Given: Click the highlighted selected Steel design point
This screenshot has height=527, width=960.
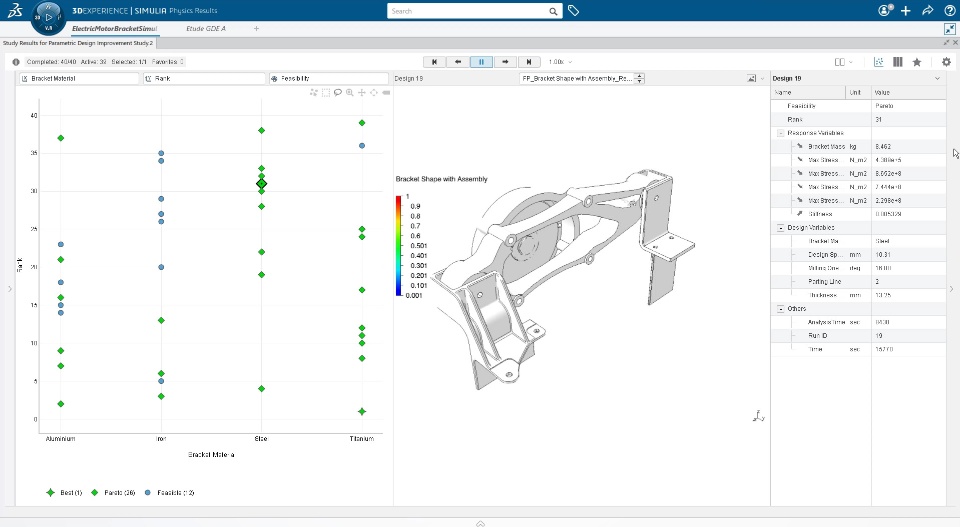Looking at the screenshot, I should pos(261,184).
